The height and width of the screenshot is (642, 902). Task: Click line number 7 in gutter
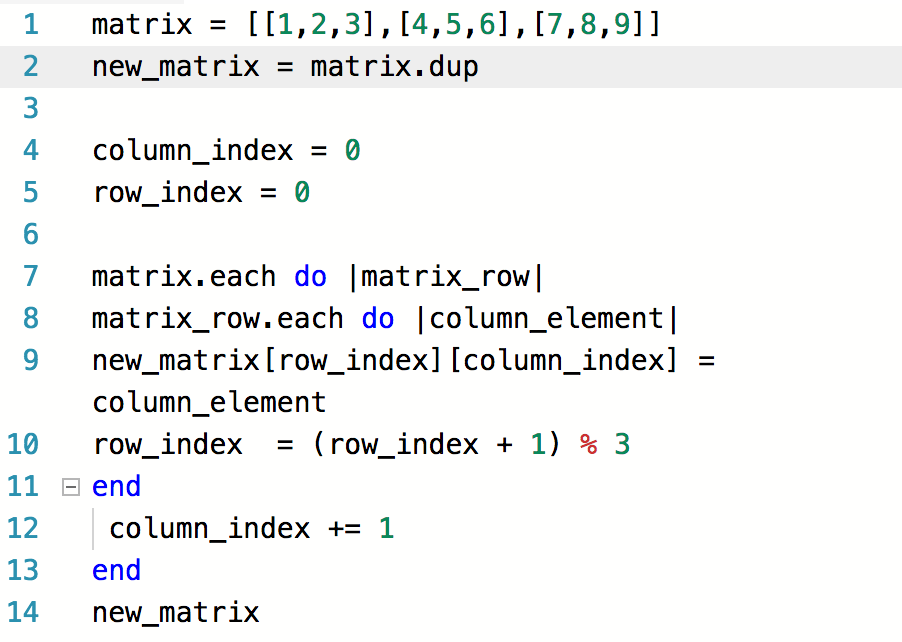click(31, 277)
